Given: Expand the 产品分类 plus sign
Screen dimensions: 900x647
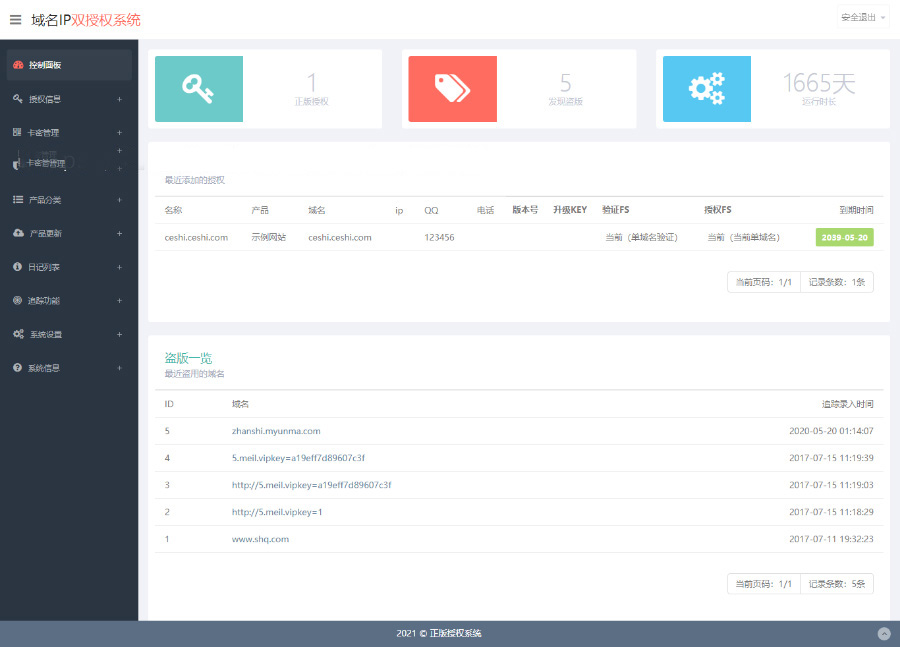Looking at the screenshot, I should click(x=119, y=200).
